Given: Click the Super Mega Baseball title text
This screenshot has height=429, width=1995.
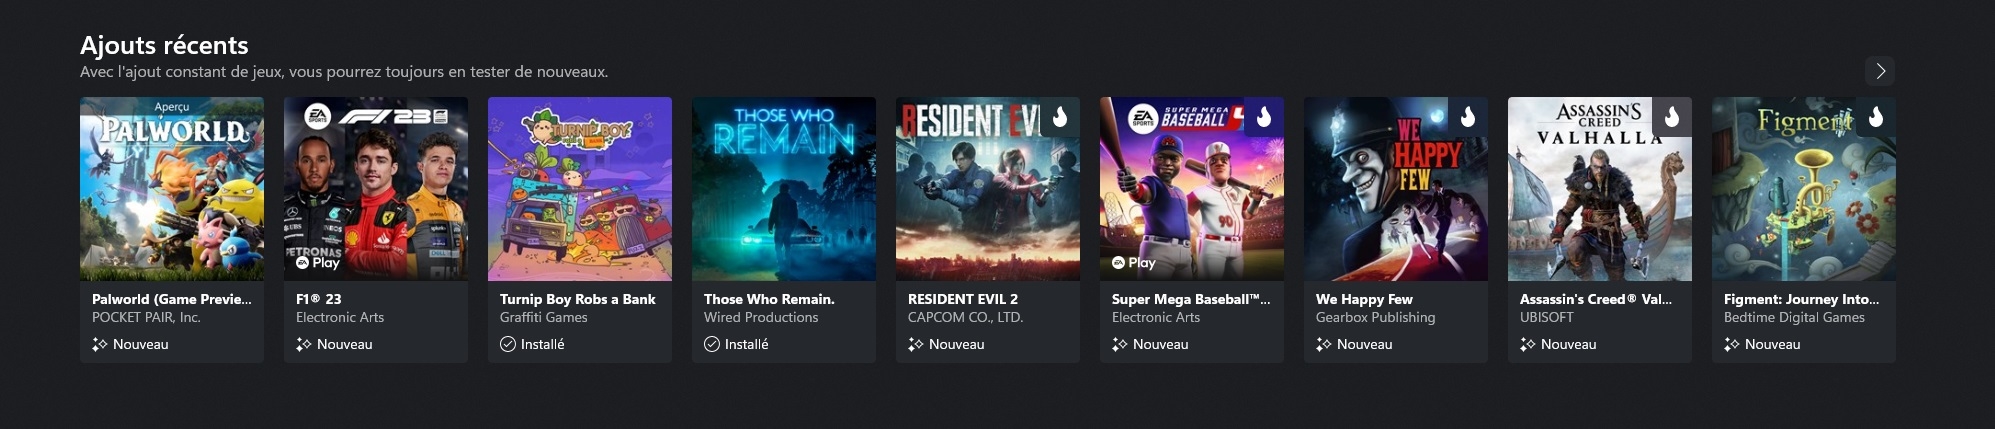Looking at the screenshot, I should [1191, 299].
